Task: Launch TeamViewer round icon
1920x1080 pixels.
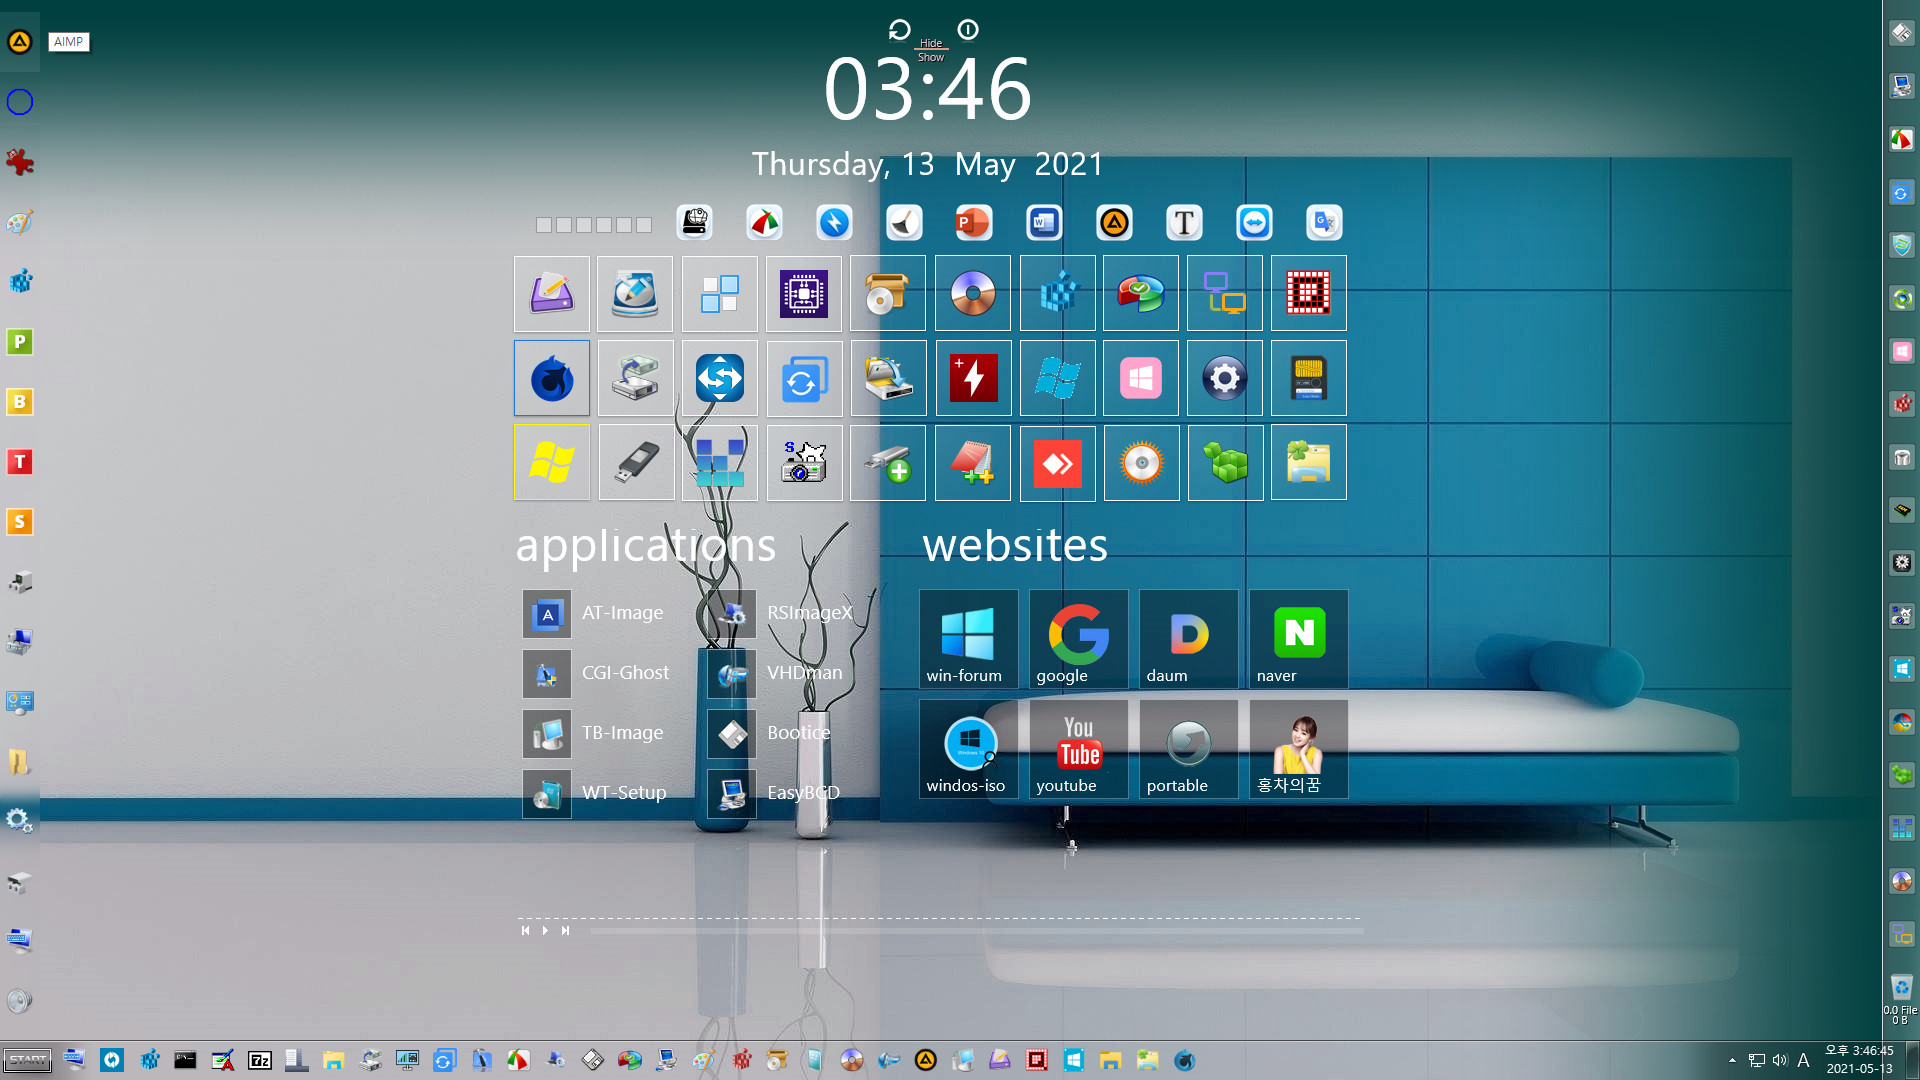Action: (x=1254, y=222)
